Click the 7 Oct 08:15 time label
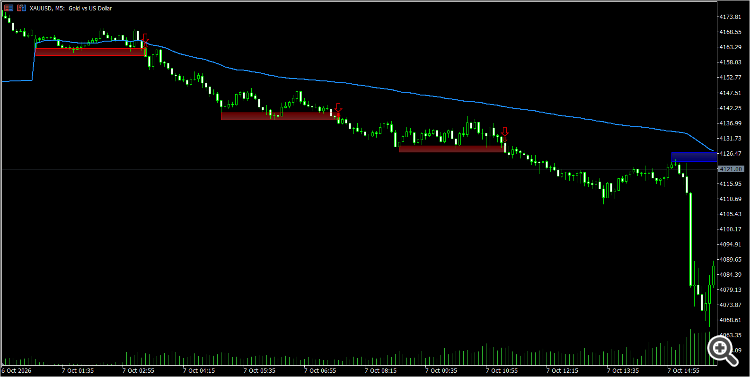The image size is (750, 377). [x=381, y=370]
